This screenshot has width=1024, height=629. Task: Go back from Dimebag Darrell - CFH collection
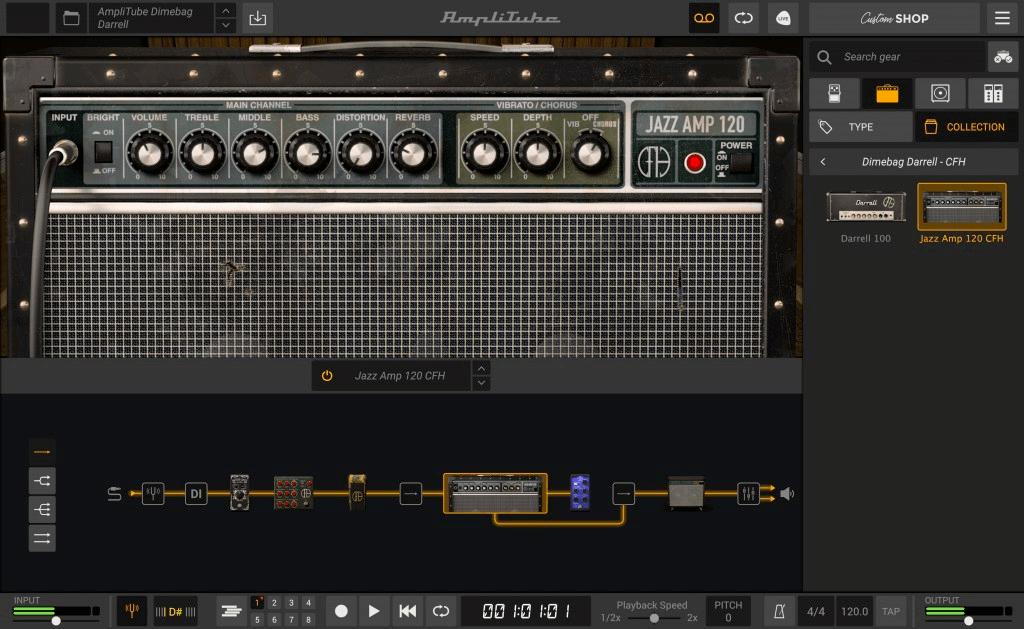coord(823,161)
